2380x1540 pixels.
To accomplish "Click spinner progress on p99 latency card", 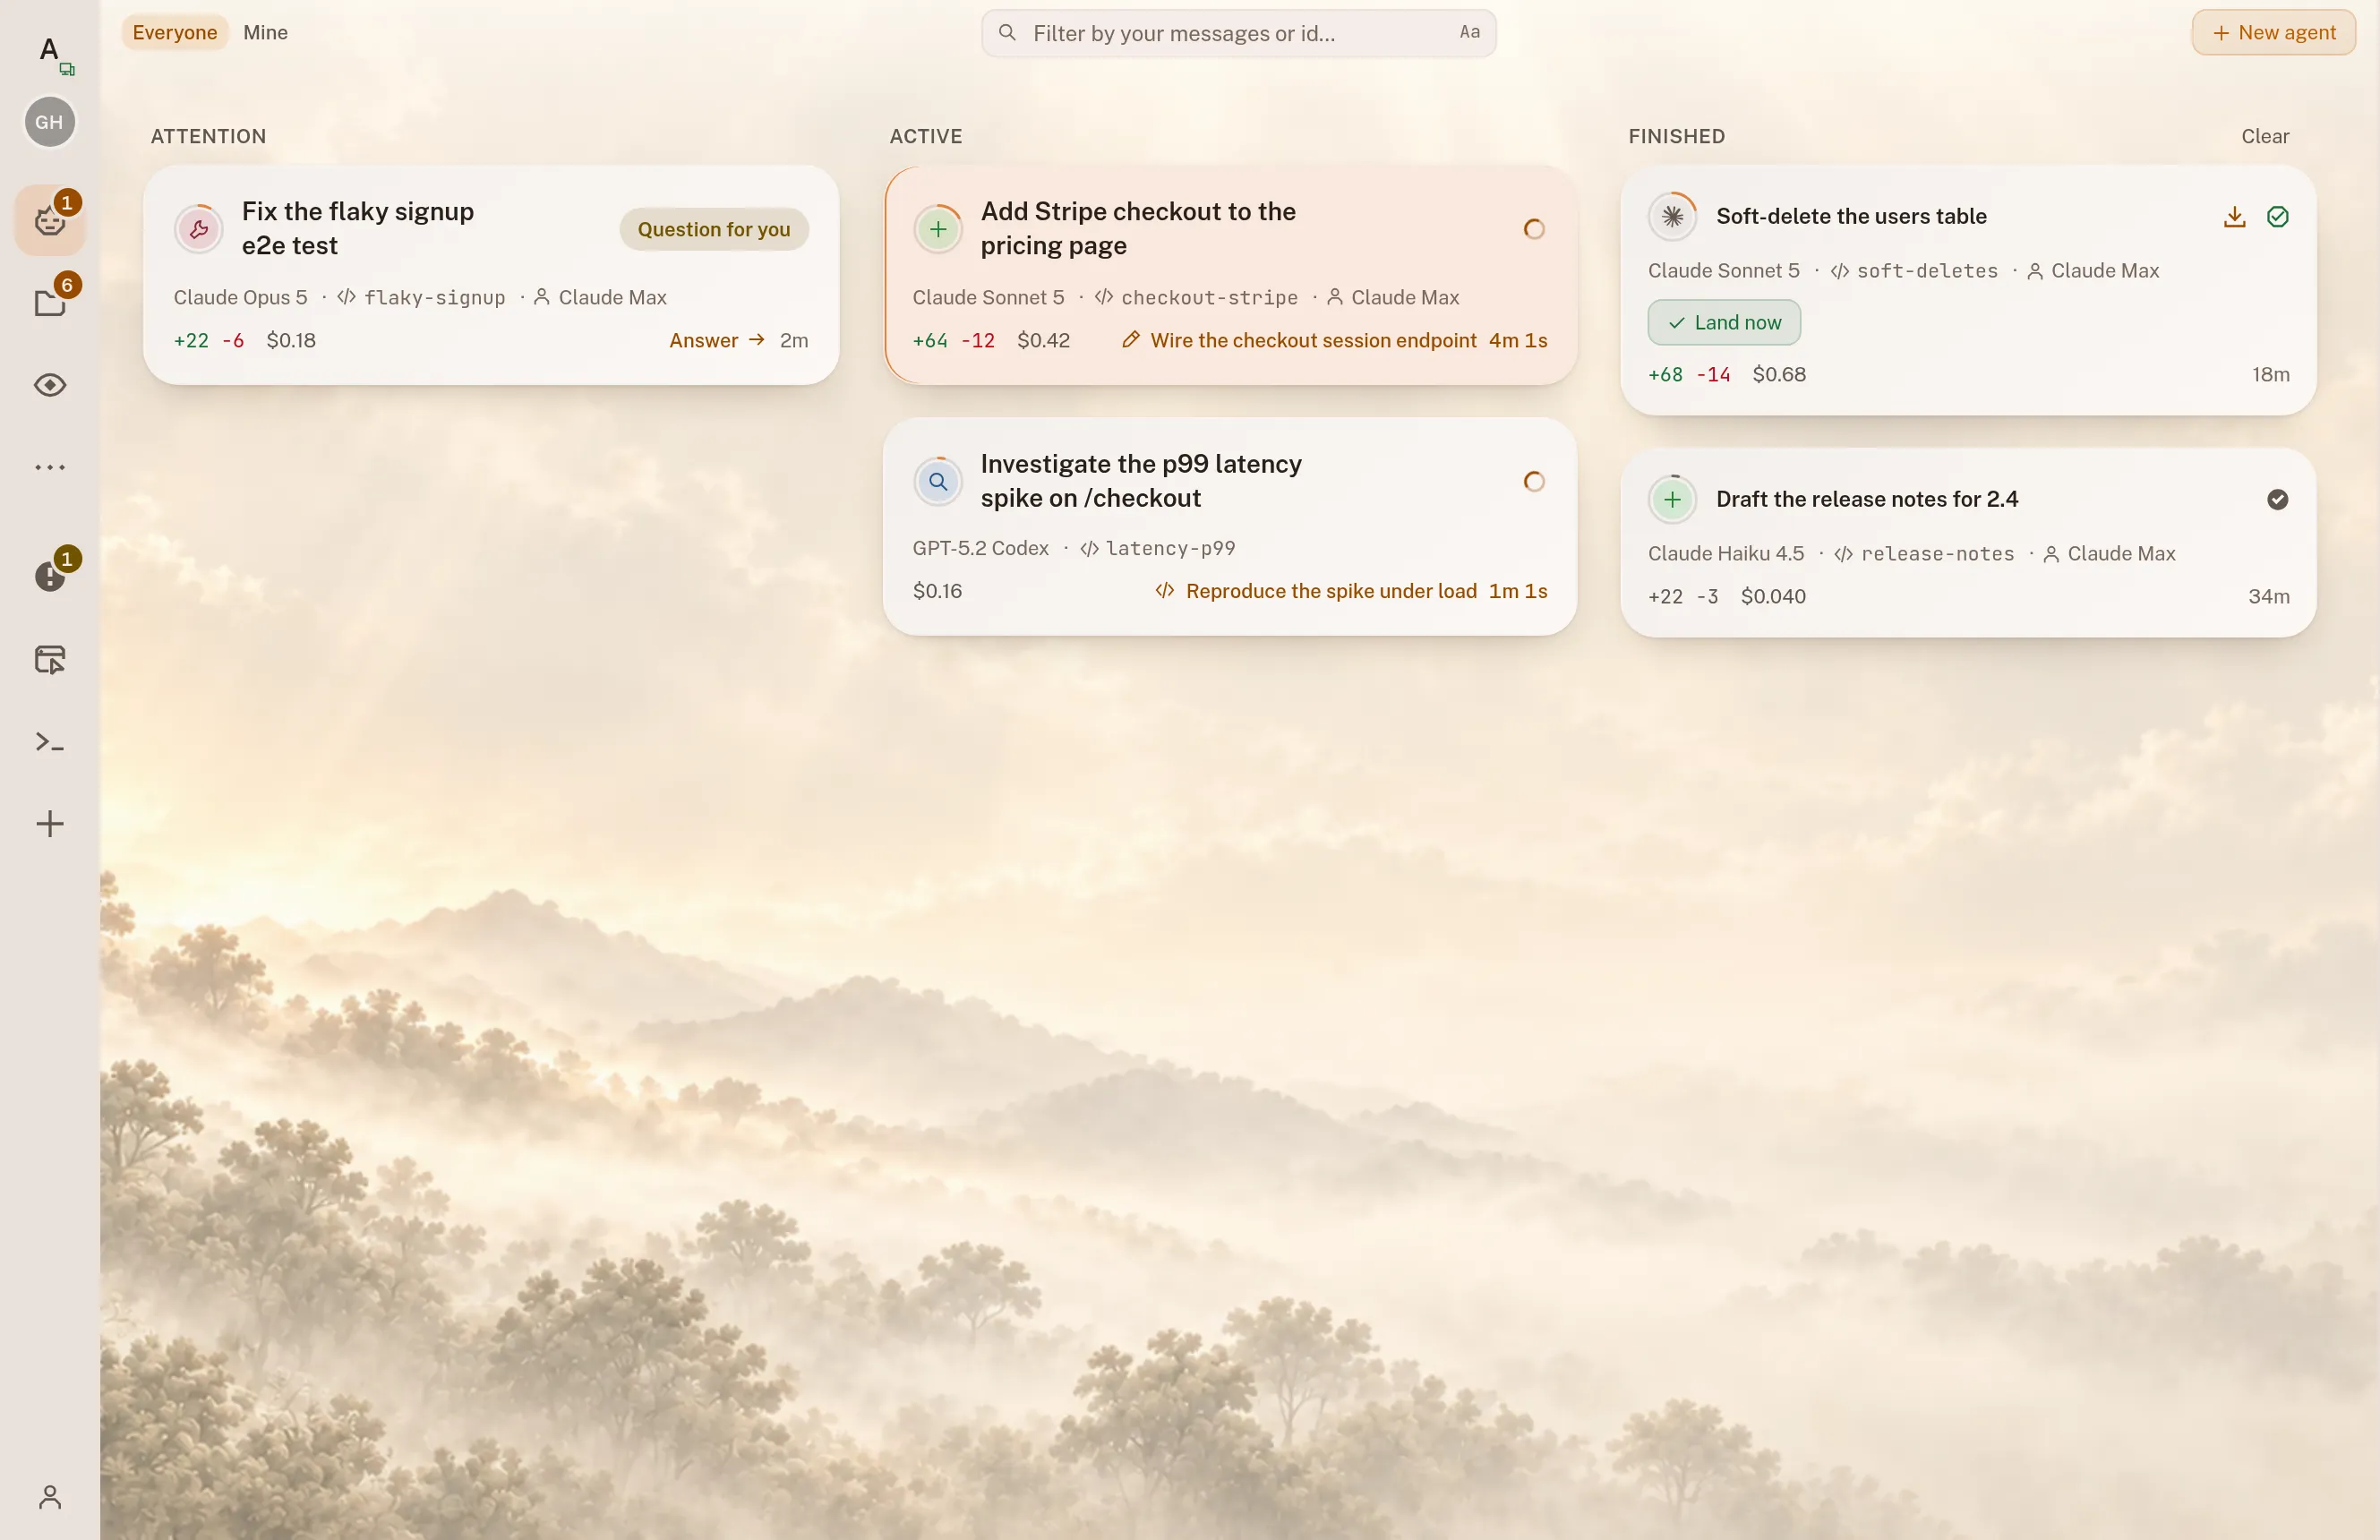I will [1533, 481].
